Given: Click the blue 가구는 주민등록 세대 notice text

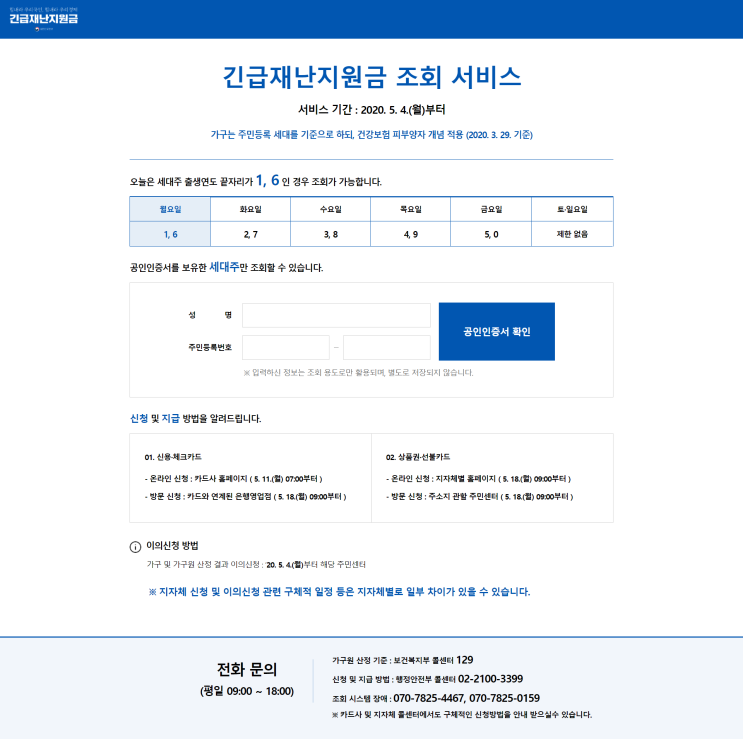Looking at the screenshot, I should (372, 135).
